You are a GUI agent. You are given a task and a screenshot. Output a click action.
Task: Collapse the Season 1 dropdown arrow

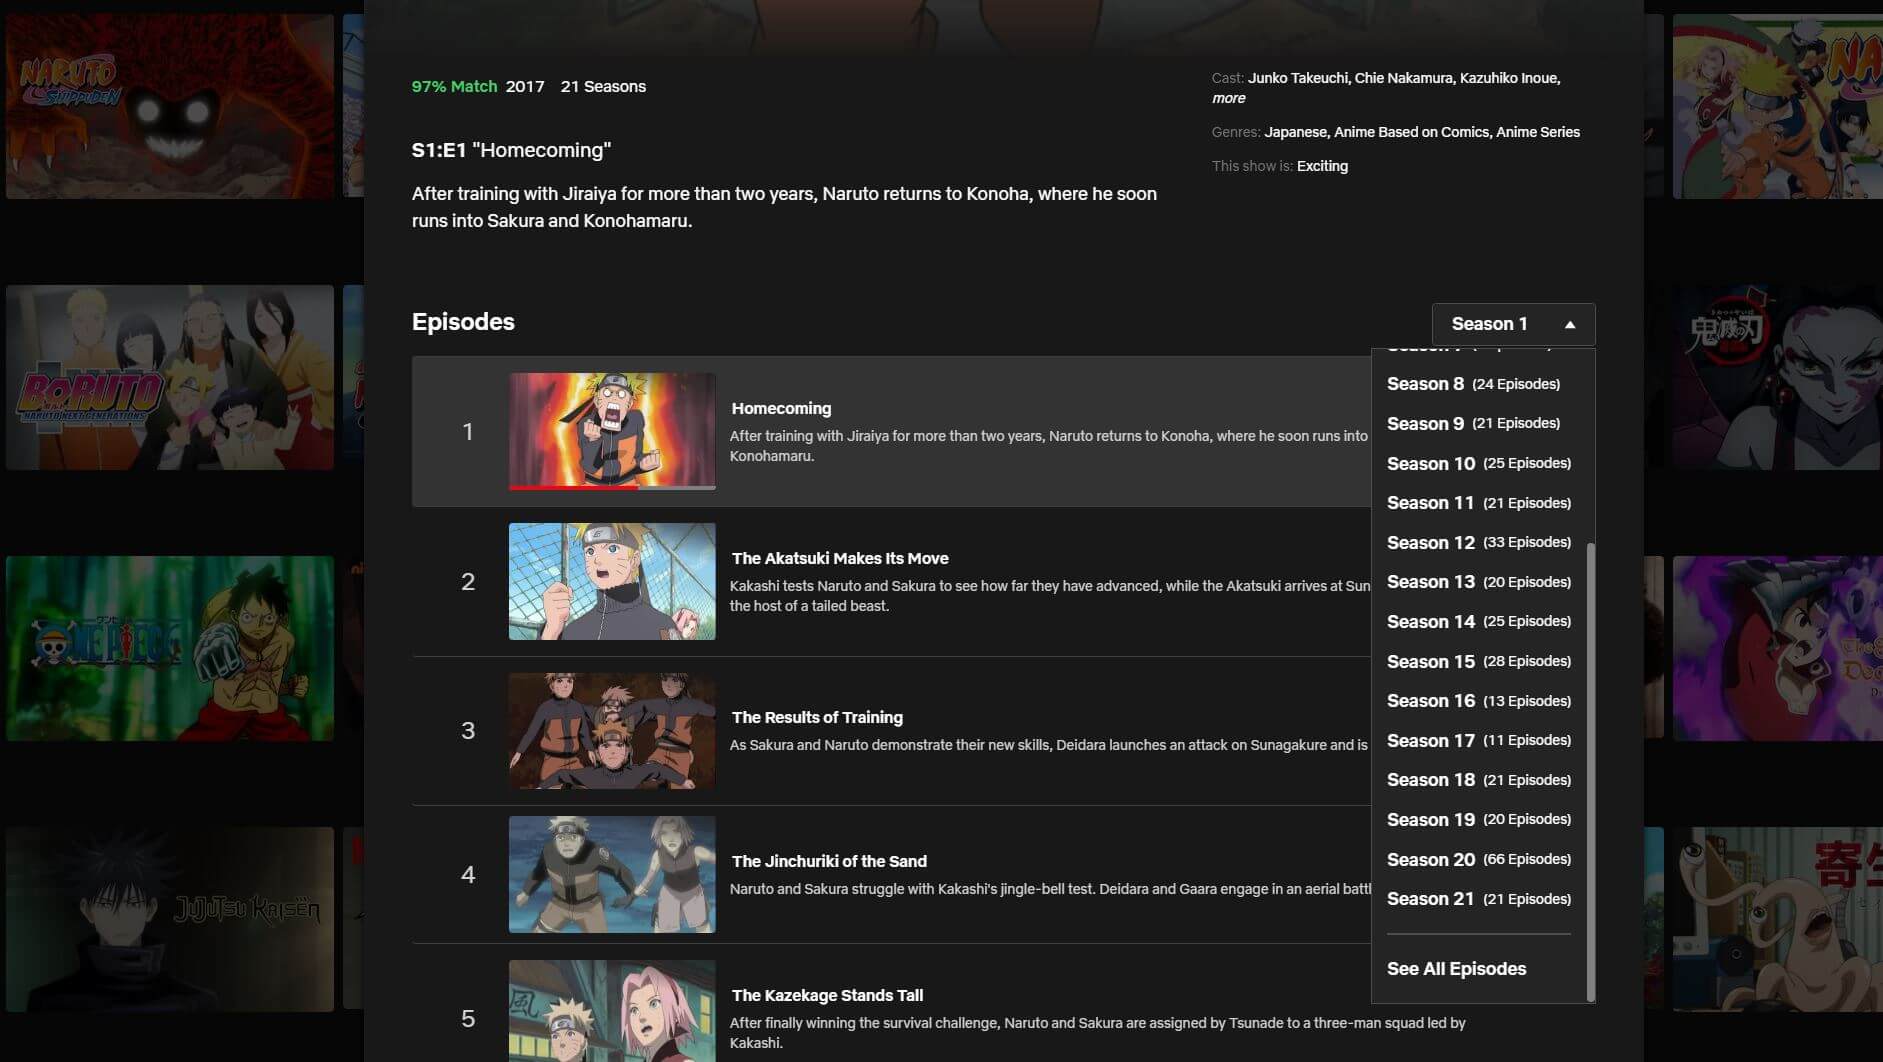1570,325
